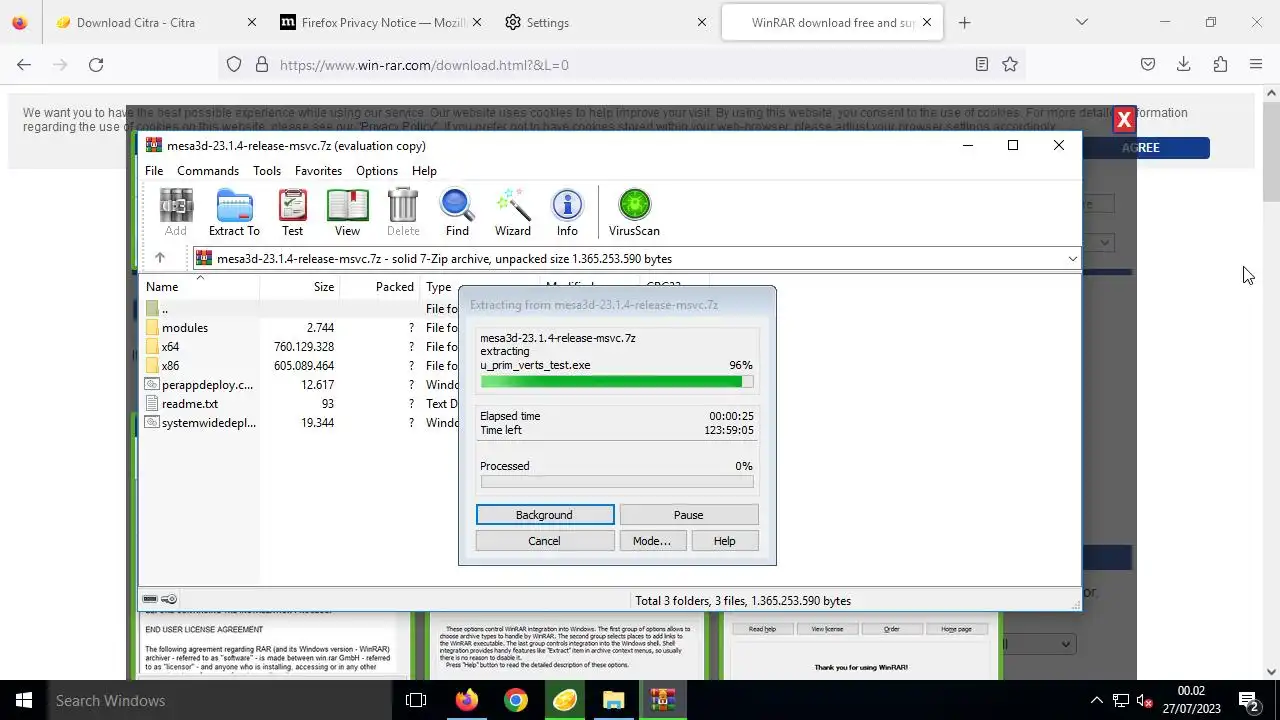Open Firefox downloads panel
The image size is (1280, 720).
[1183, 65]
